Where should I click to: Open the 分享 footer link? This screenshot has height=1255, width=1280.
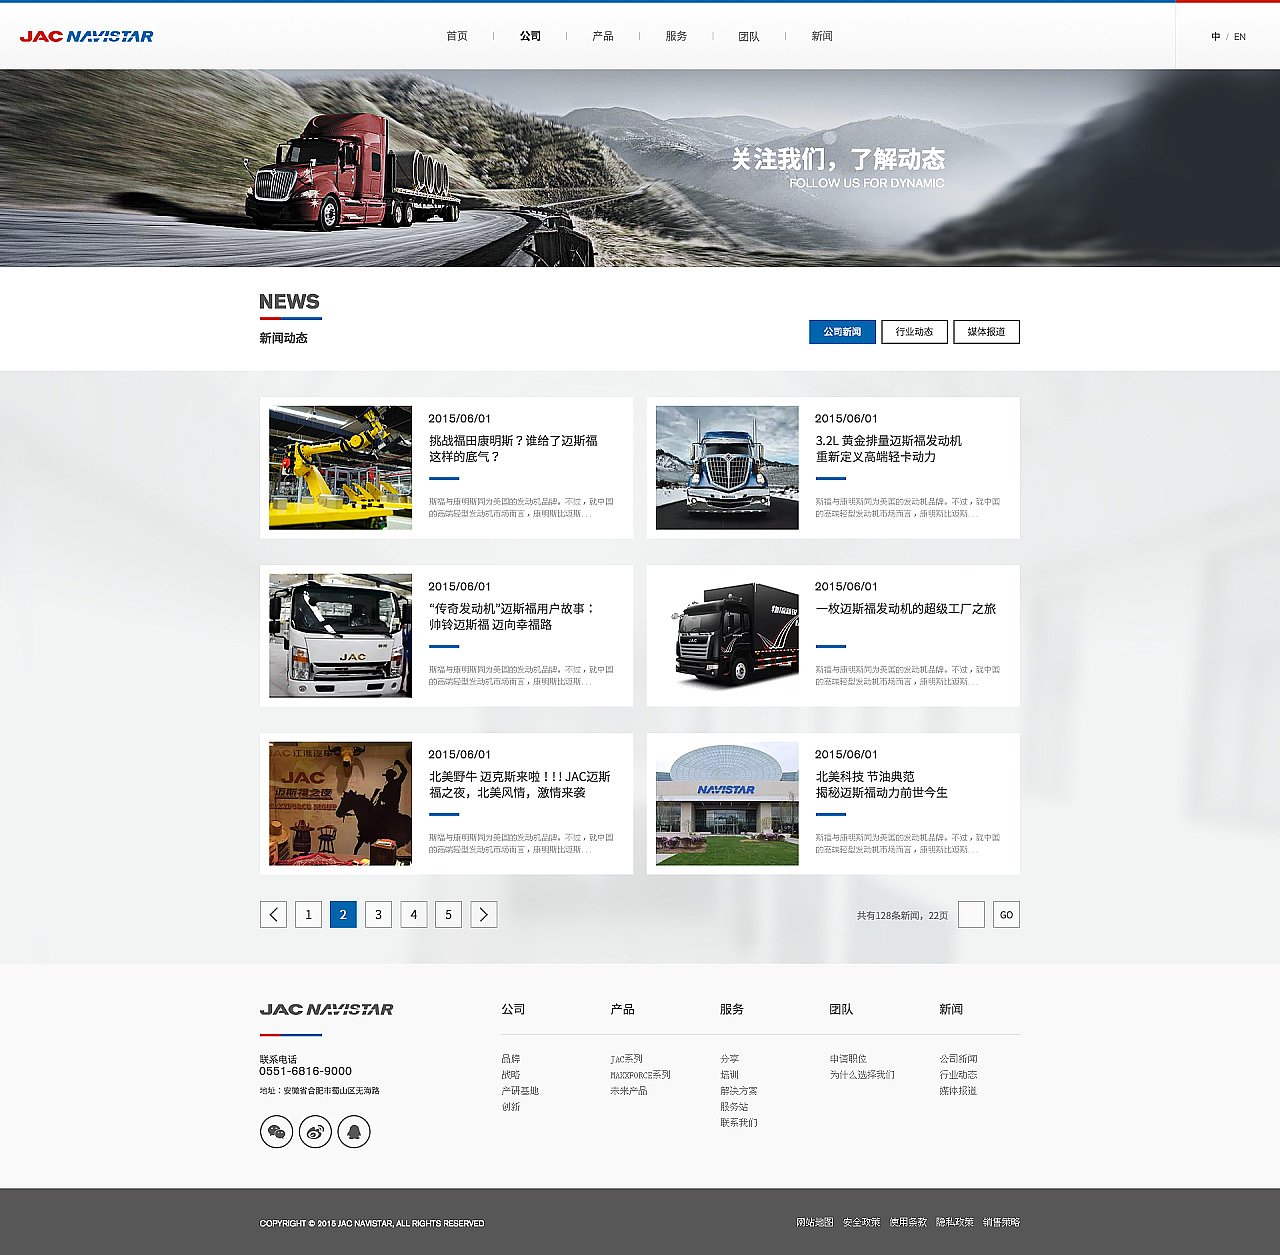pos(730,1059)
